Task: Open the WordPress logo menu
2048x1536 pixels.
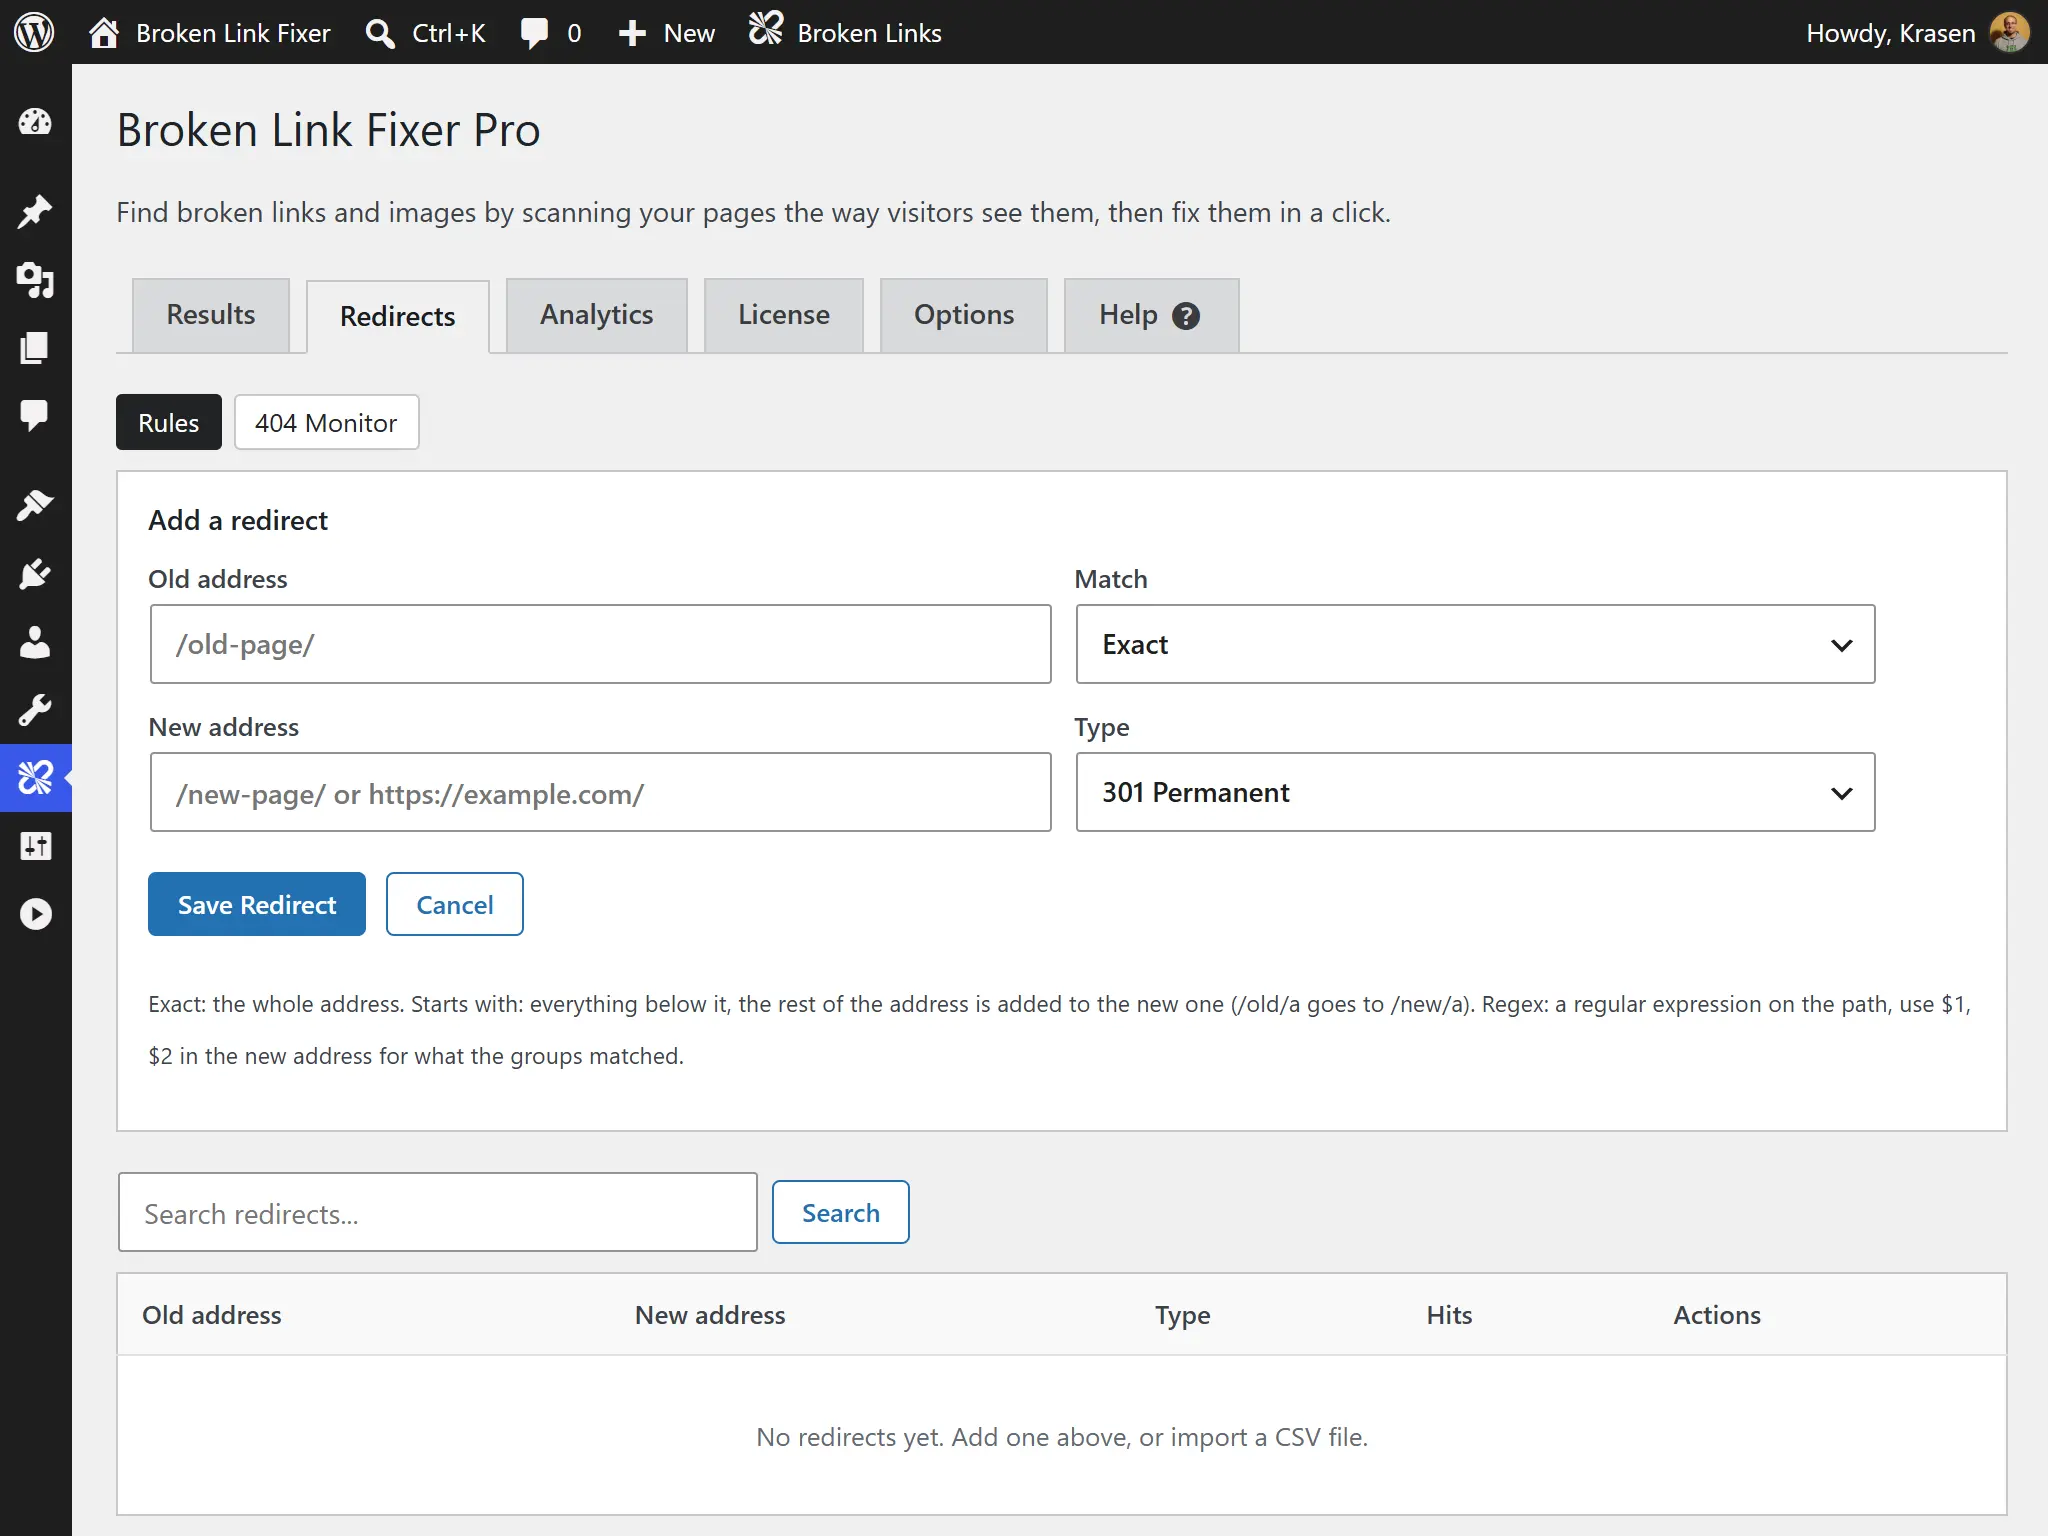Action: point(34,32)
